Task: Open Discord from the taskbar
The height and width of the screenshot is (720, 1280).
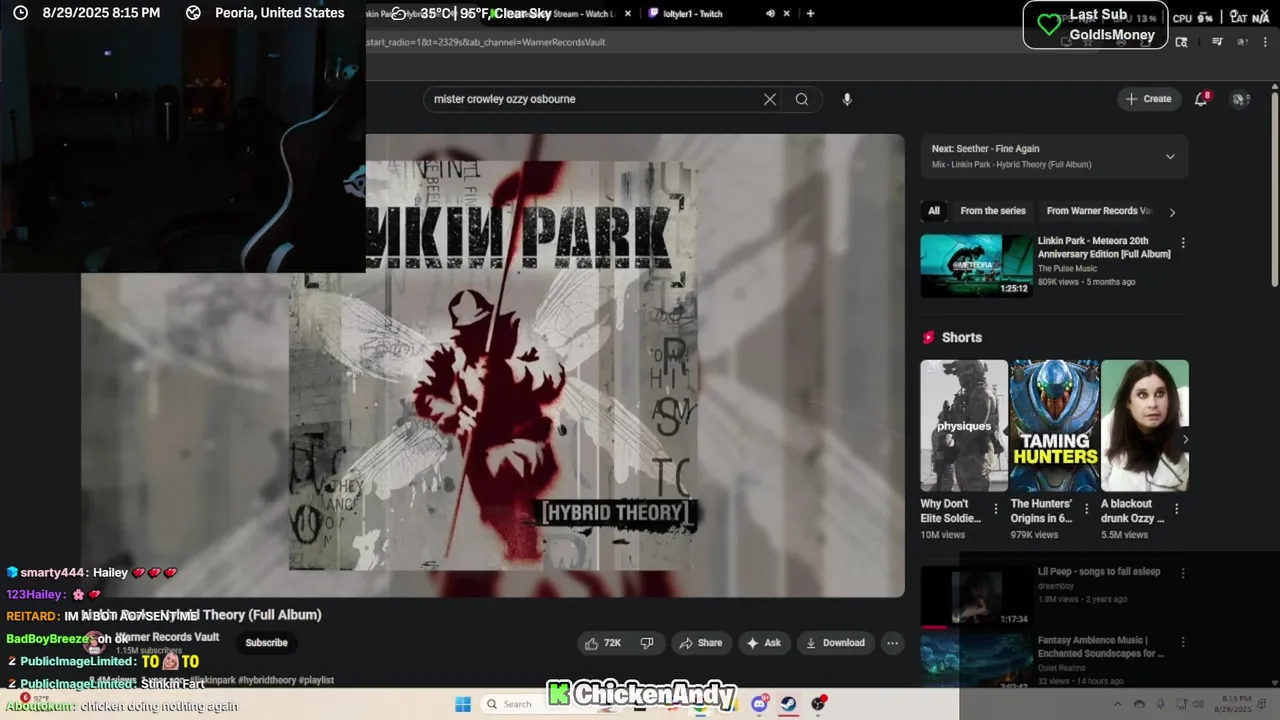Action: click(760, 704)
